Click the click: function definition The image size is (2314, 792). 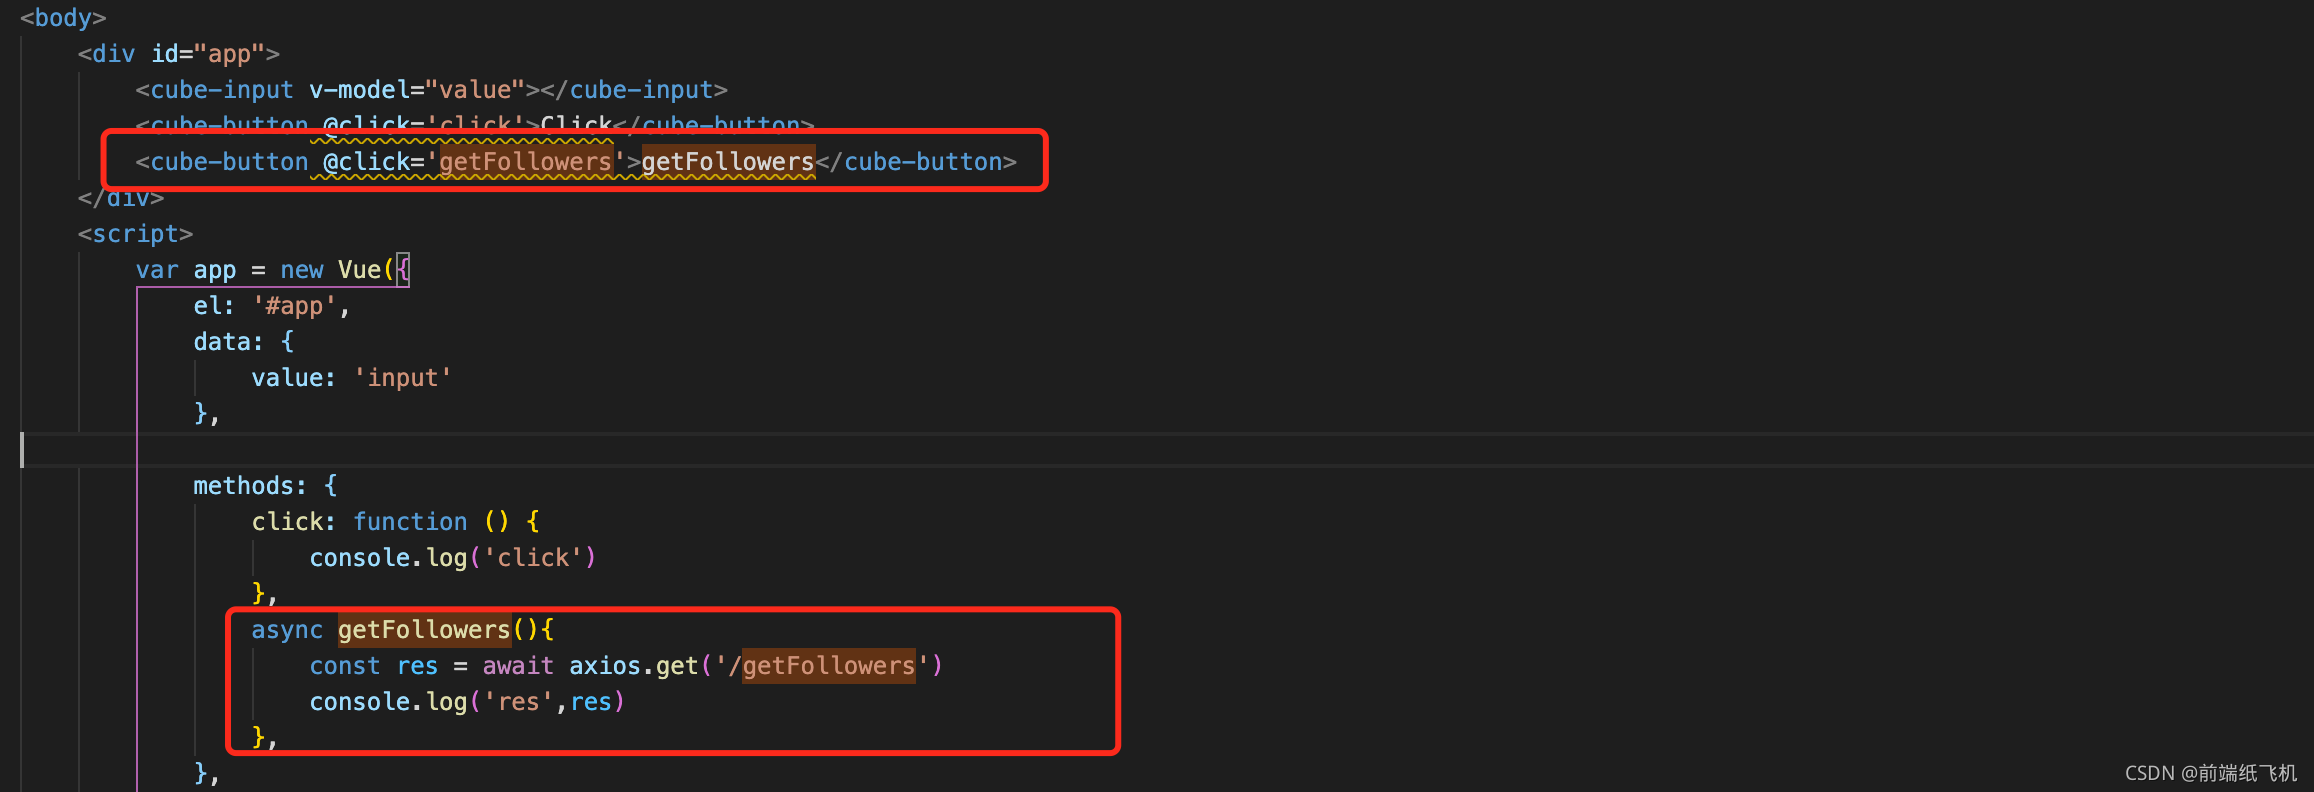[x=396, y=522]
